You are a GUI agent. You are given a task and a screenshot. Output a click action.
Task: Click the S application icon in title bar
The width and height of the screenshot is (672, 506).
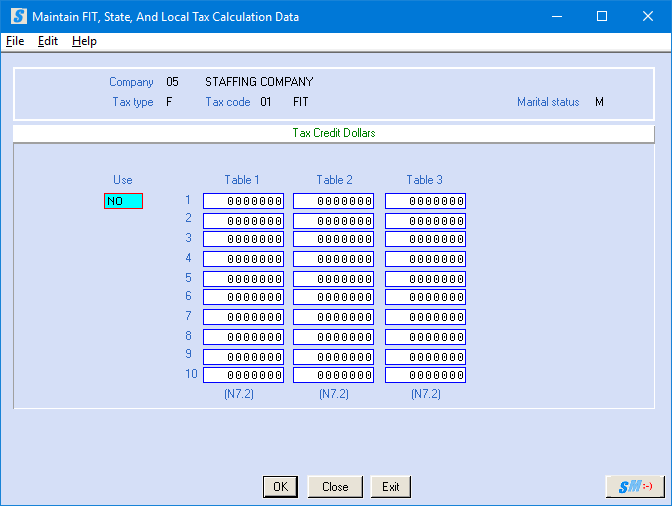(18, 16)
